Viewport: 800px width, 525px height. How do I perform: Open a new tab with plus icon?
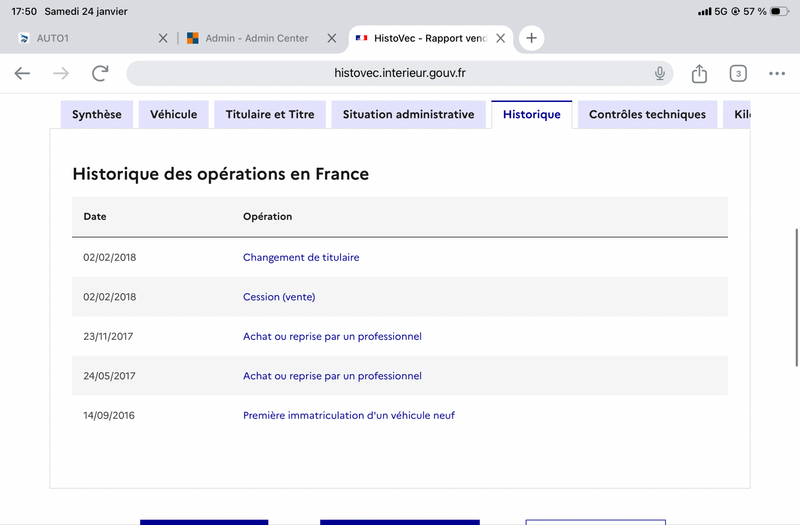click(x=531, y=38)
